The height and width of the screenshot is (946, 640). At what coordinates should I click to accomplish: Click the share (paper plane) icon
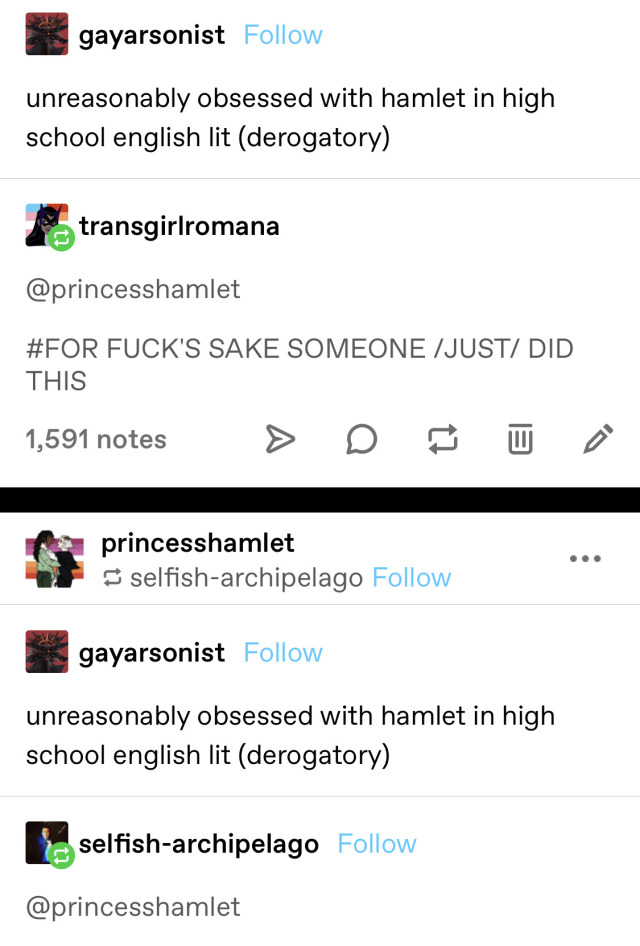tap(280, 439)
